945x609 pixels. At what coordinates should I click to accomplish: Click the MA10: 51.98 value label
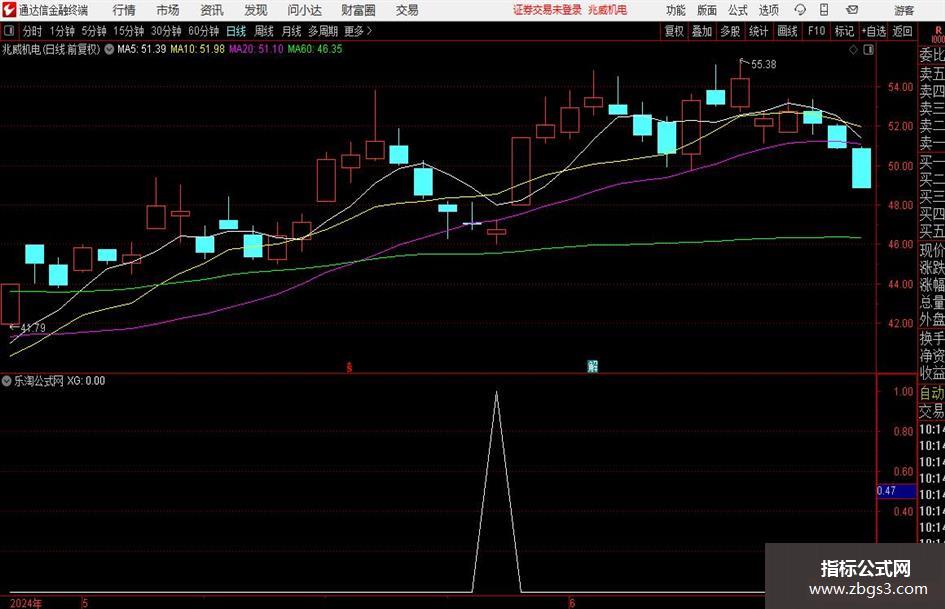click(x=197, y=49)
